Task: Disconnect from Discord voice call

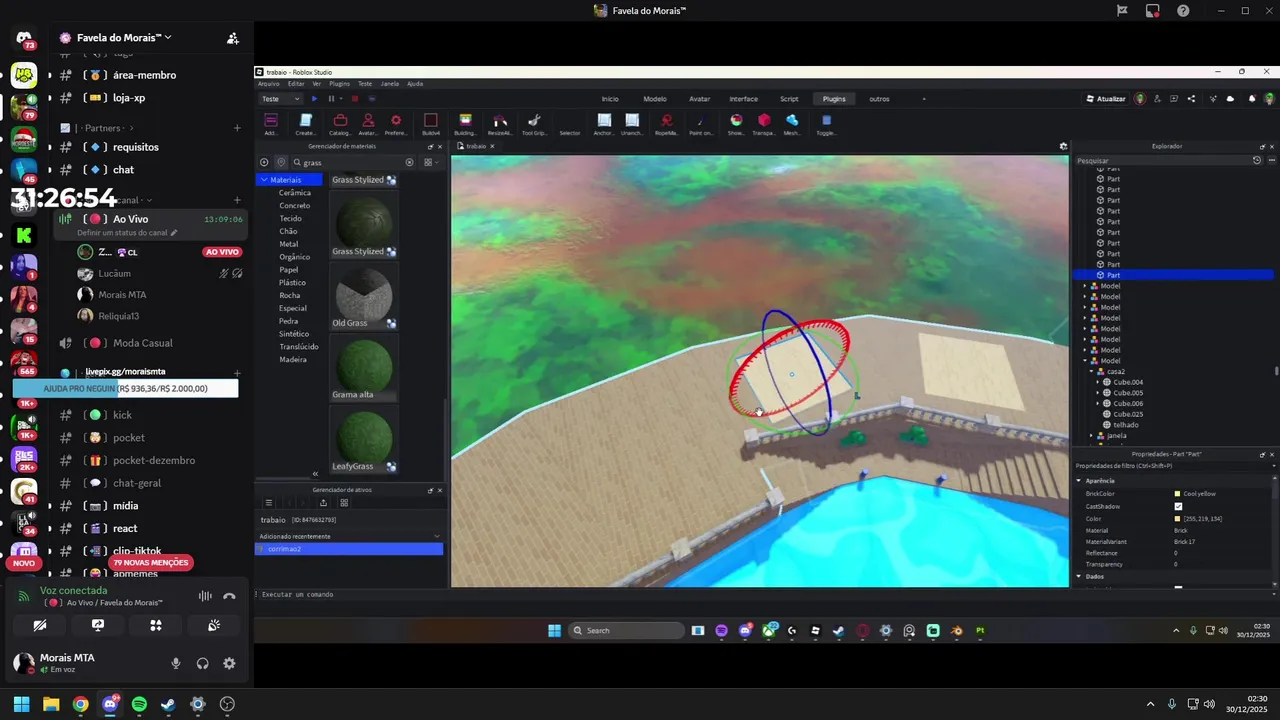Action: (229, 596)
